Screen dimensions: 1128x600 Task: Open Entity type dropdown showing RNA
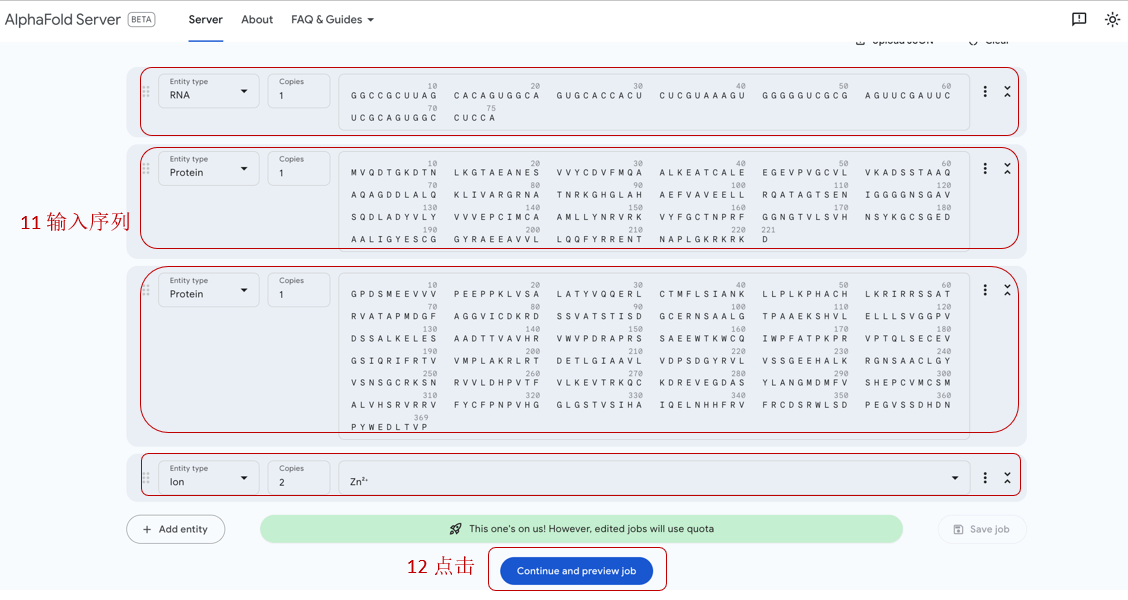tap(208, 91)
